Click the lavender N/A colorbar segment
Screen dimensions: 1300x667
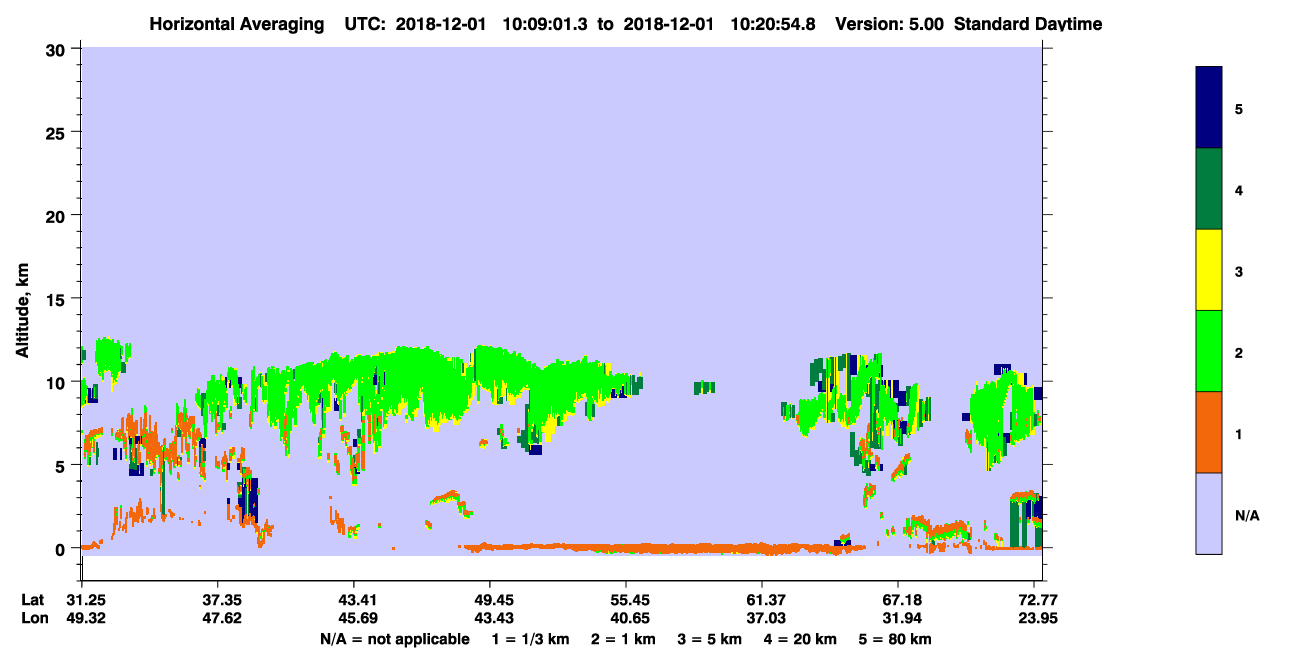pos(1209,513)
